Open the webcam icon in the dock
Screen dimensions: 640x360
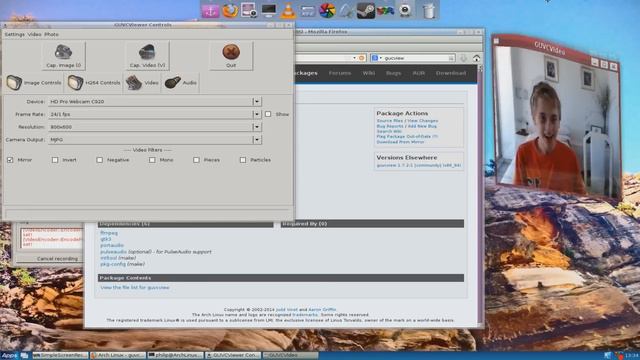coord(405,10)
